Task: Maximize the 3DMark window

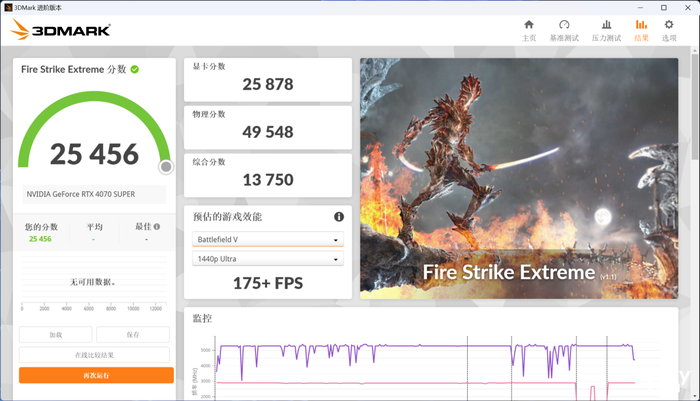Action: click(x=664, y=8)
